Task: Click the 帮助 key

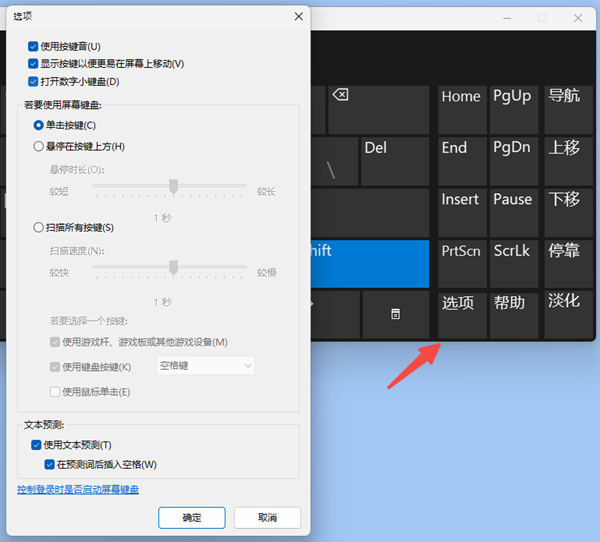Action: (x=514, y=315)
